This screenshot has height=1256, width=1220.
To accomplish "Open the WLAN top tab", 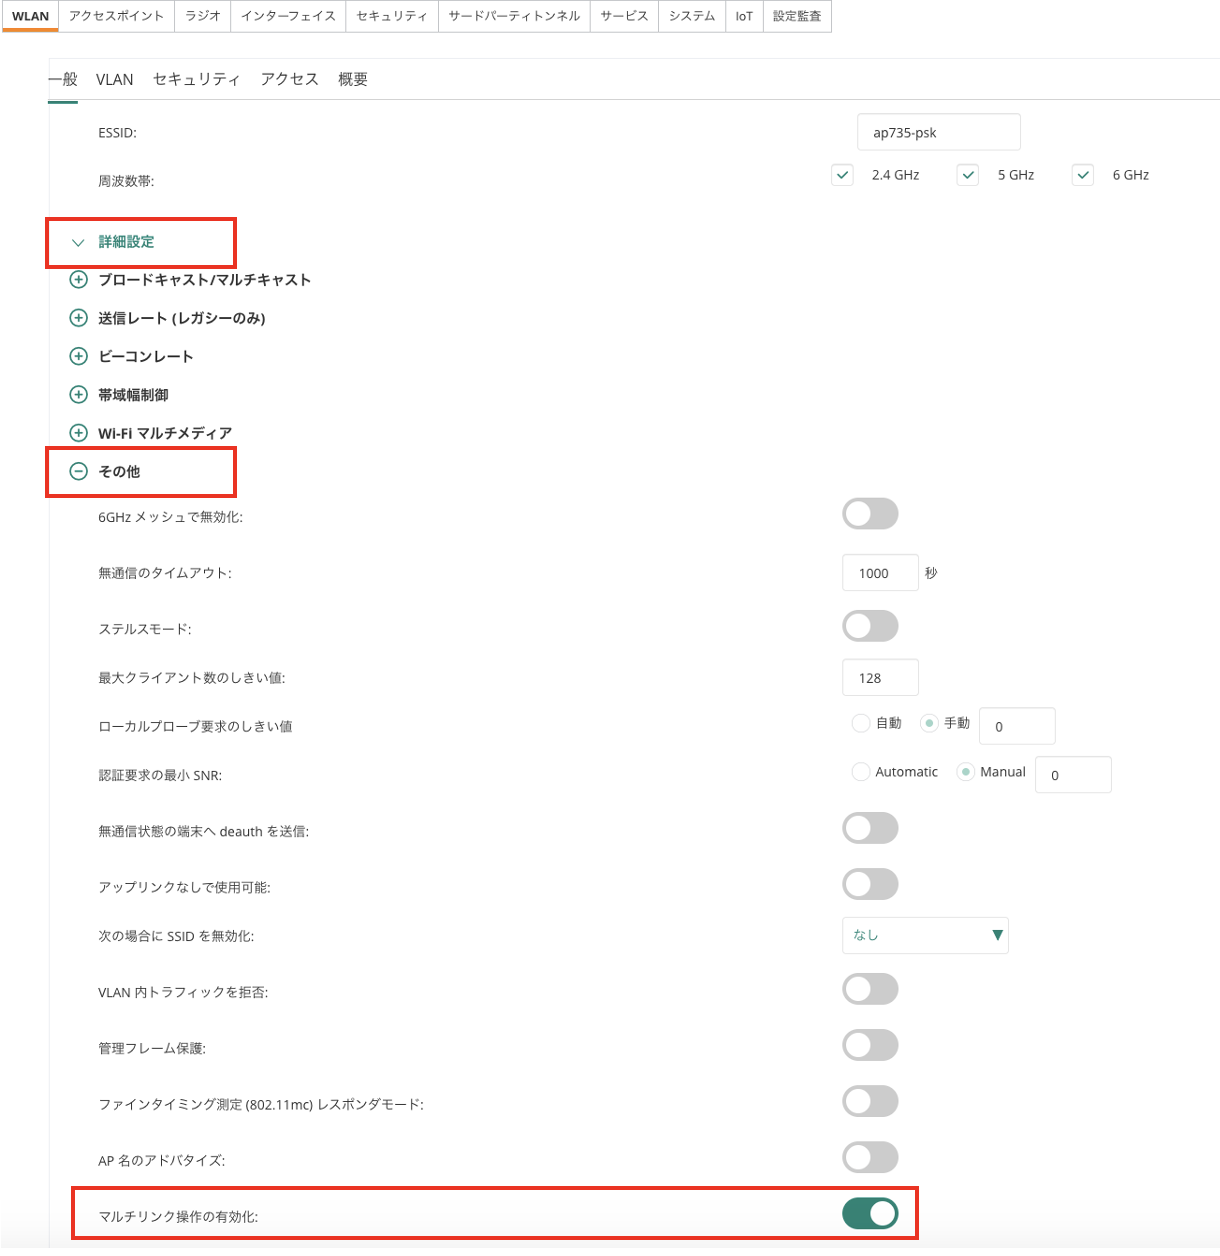I will click(x=30, y=16).
